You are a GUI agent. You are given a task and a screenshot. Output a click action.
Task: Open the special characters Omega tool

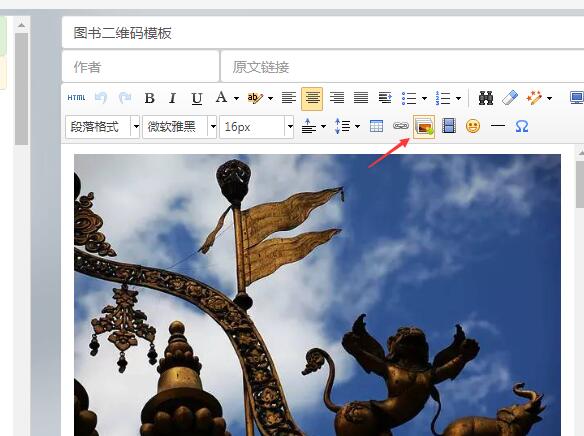pyautogui.click(x=522, y=127)
